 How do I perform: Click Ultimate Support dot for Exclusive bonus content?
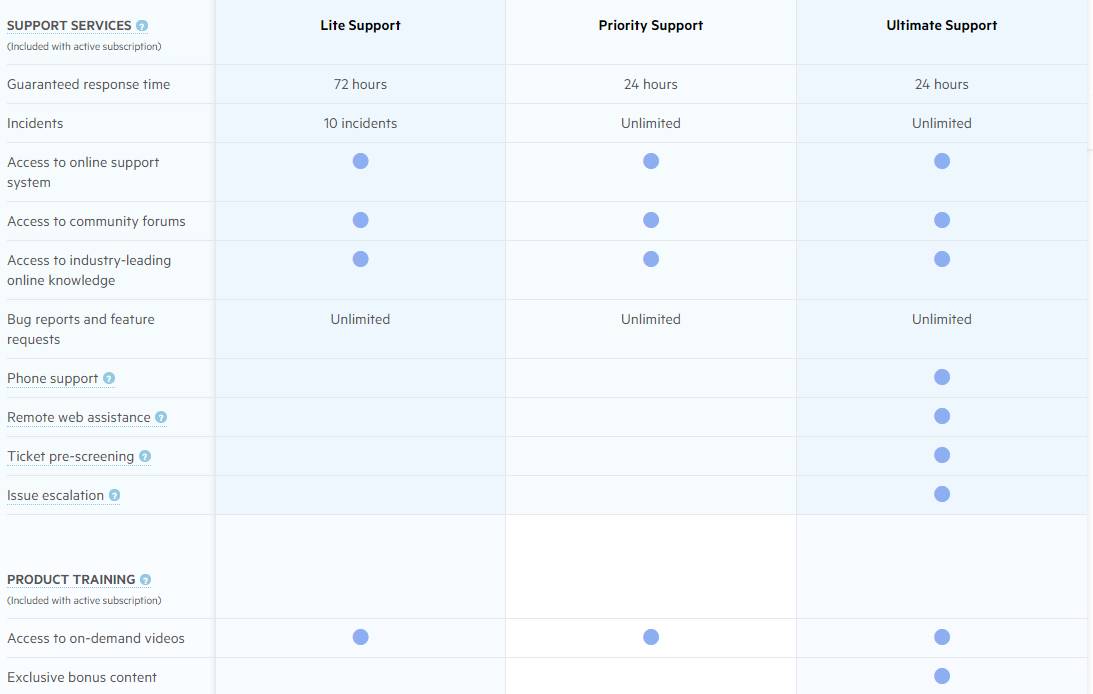tap(941, 676)
